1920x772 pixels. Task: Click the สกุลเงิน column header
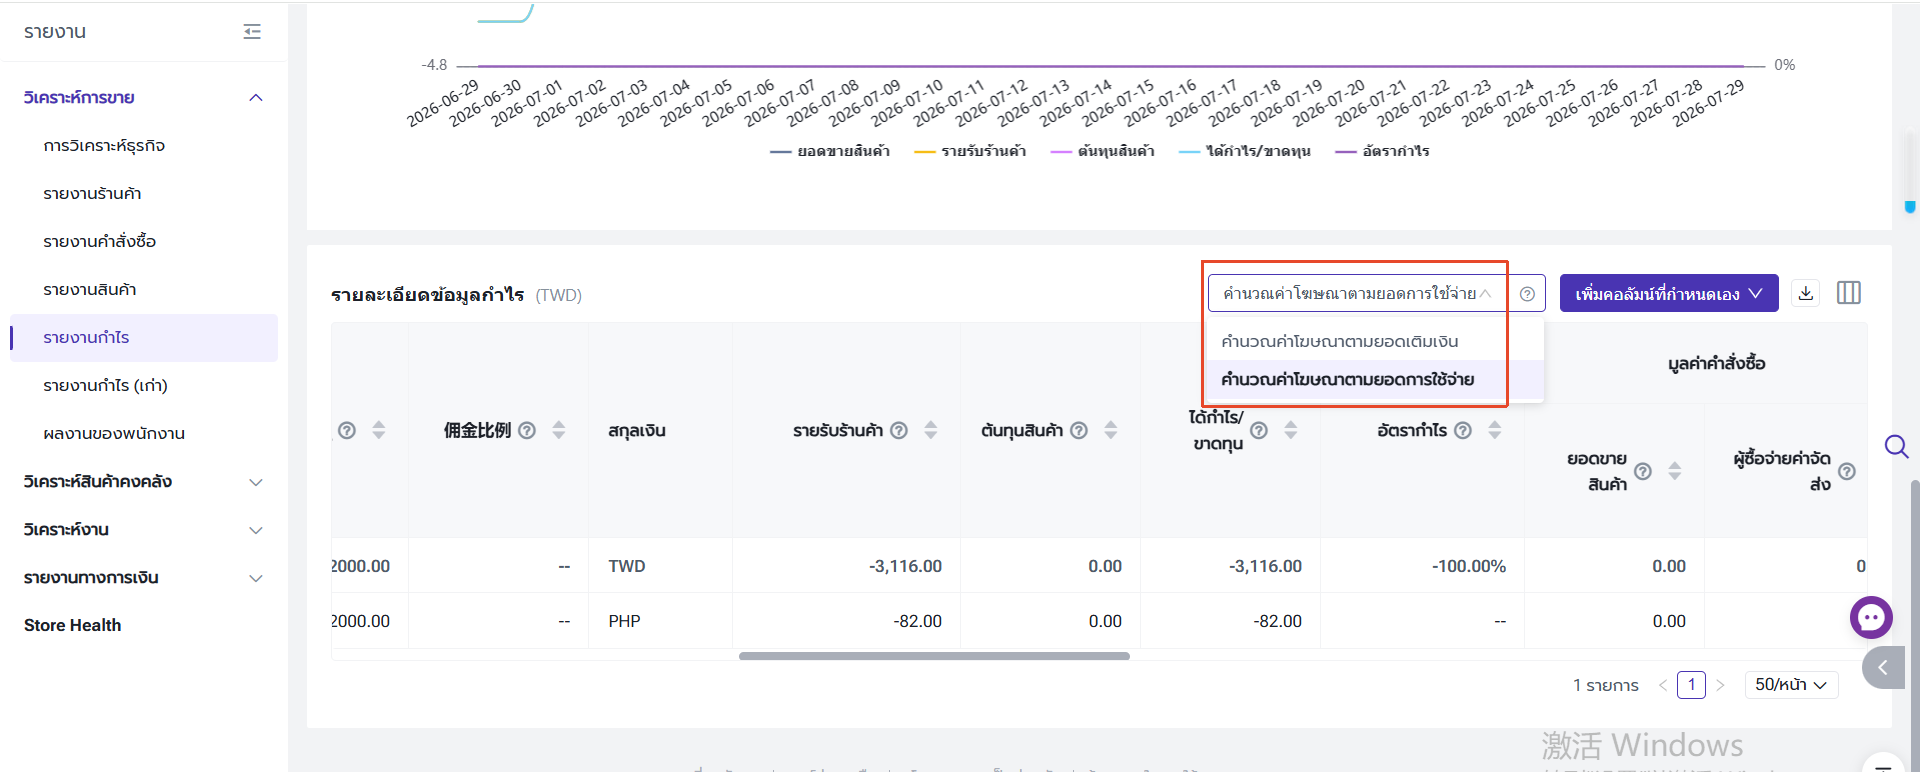pos(637,430)
